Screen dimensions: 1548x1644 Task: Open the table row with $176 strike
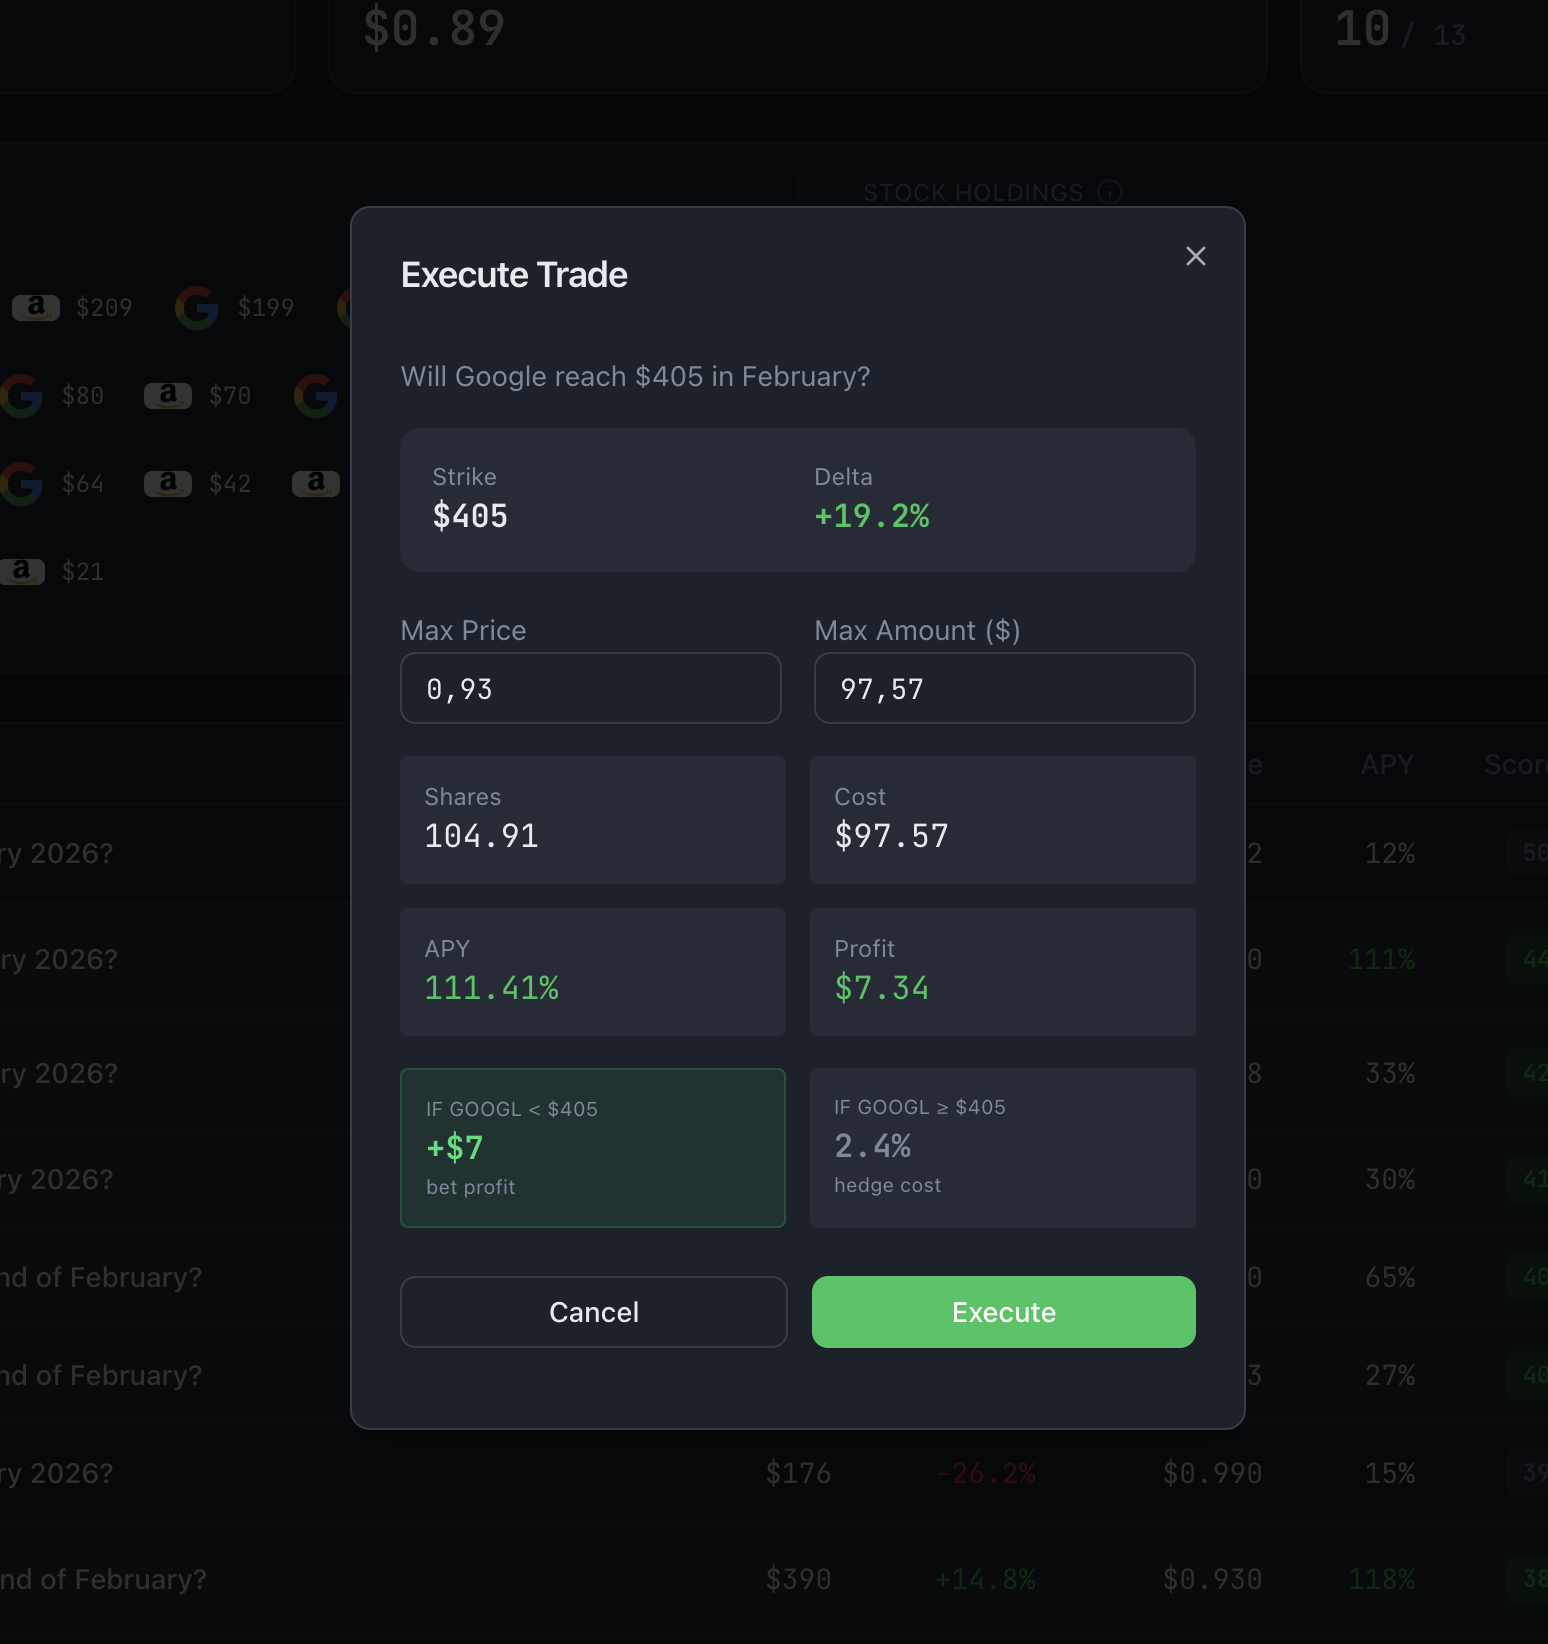click(x=798, y=1473)
